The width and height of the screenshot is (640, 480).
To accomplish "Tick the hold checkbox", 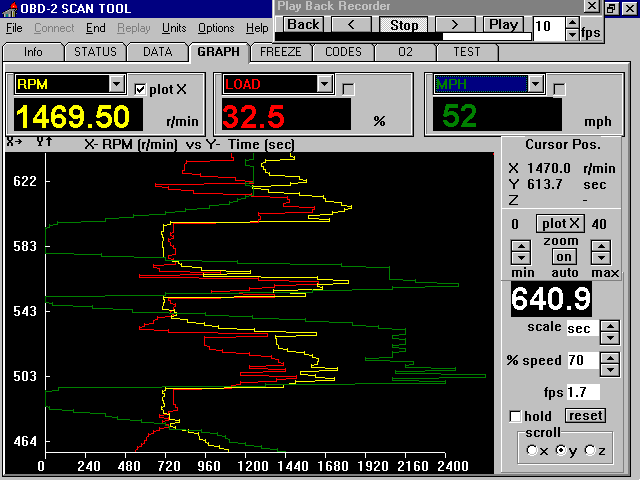I will tap(515, 416).
